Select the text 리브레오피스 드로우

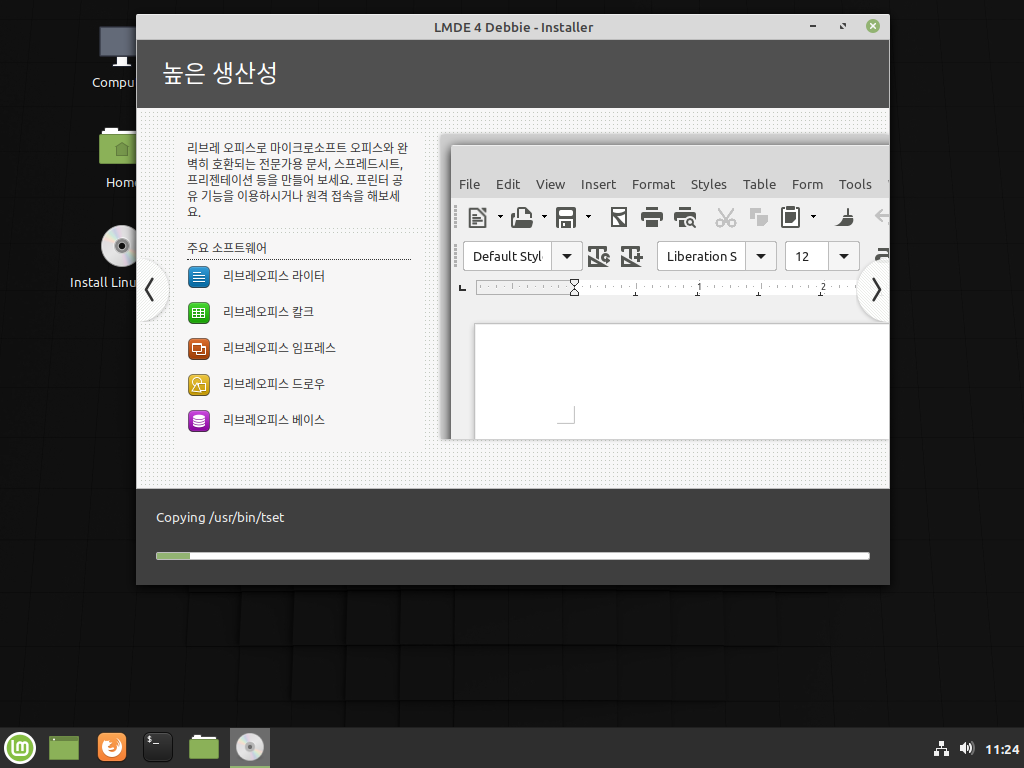(274, 384)
